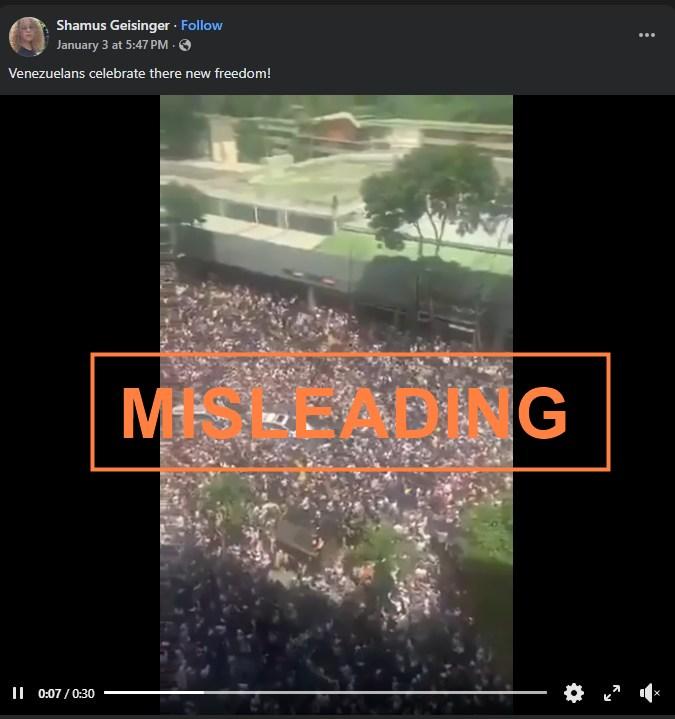675x719 pixels.
Task: Click the 0:07 / 0:30 time display
Action: pyautogui.click(x=66, y=693)
